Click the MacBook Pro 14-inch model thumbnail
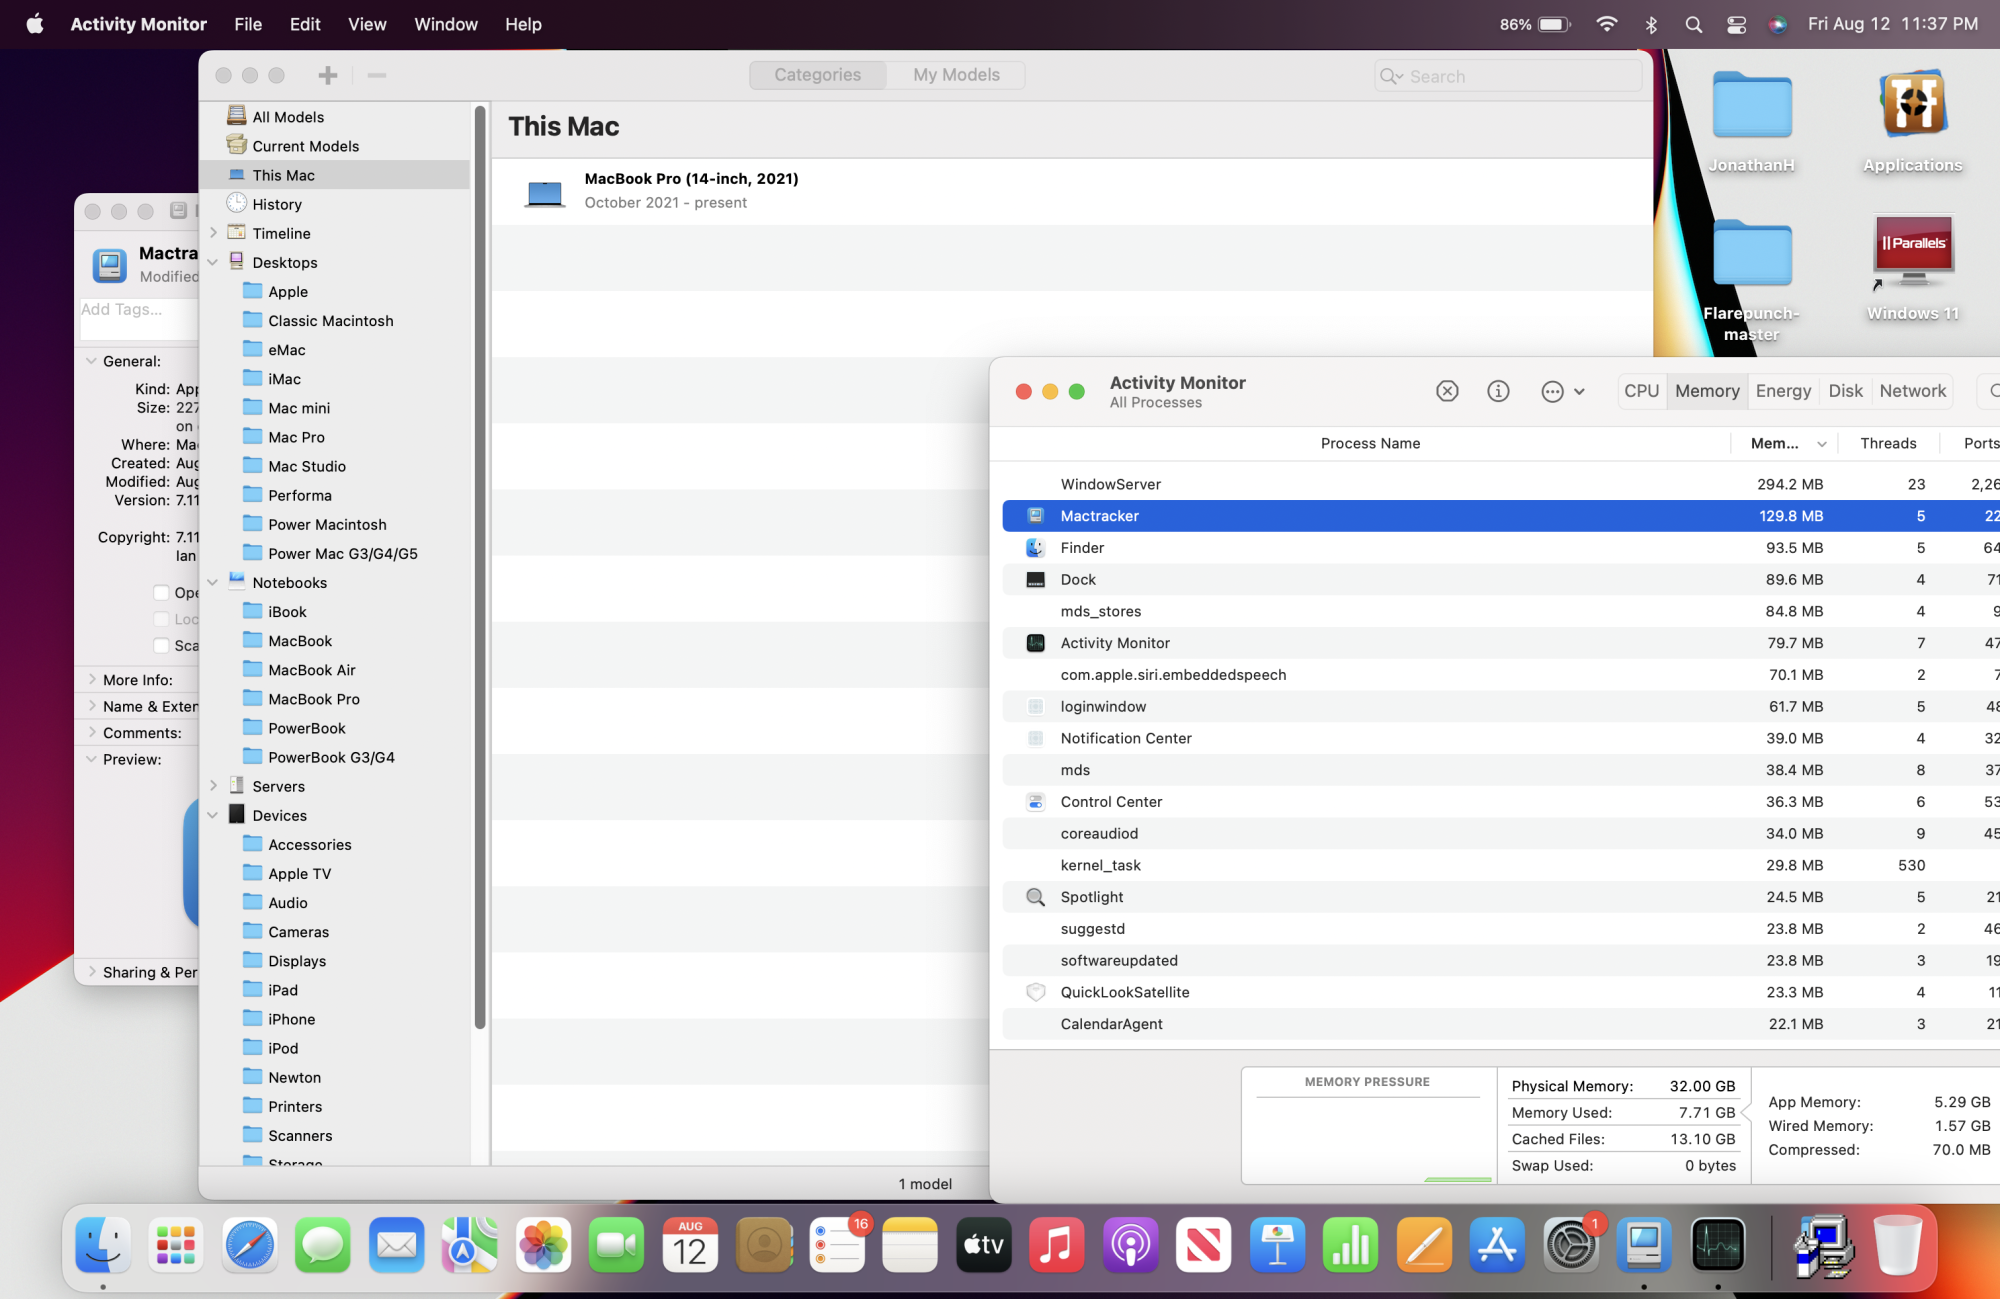This screenshot has height=1299, width=2000. [545, 191]
